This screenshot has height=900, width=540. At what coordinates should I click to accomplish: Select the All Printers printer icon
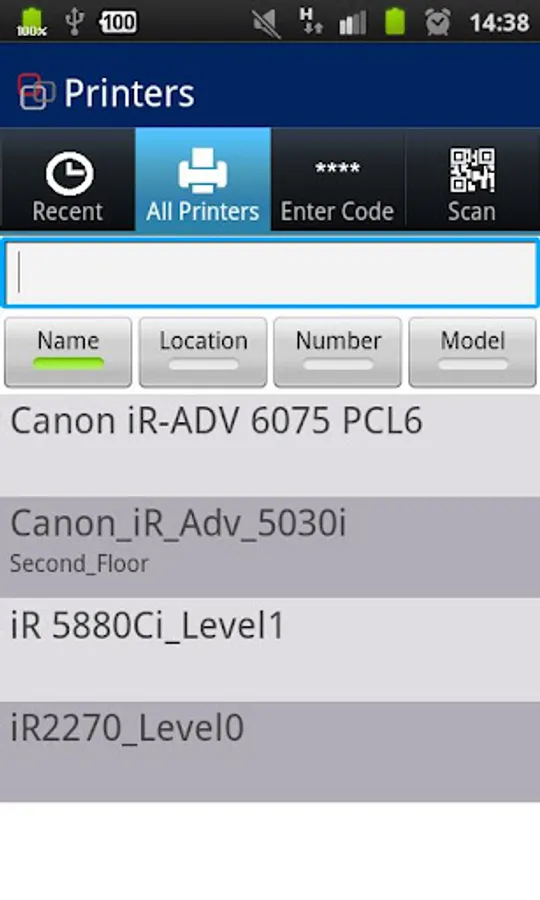point(203,170)
